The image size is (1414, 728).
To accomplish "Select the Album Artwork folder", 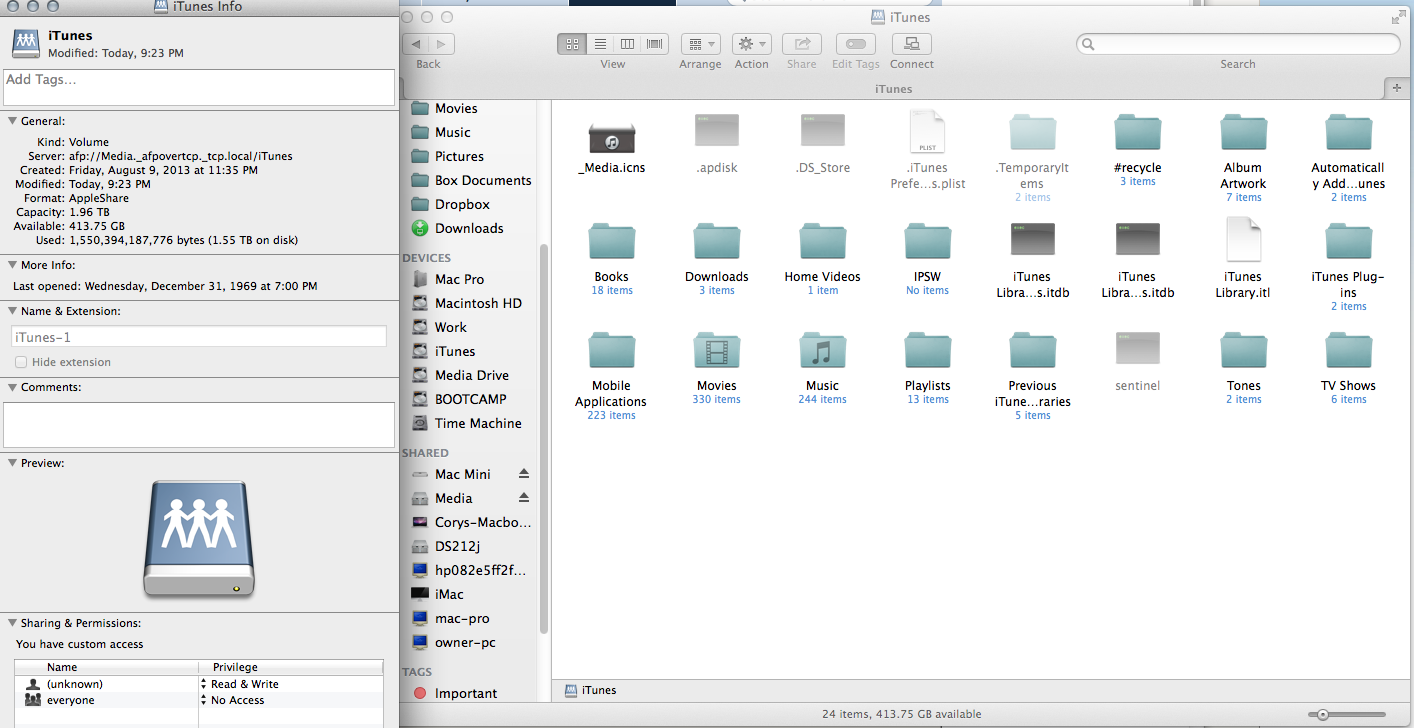I will point(1243,134).
